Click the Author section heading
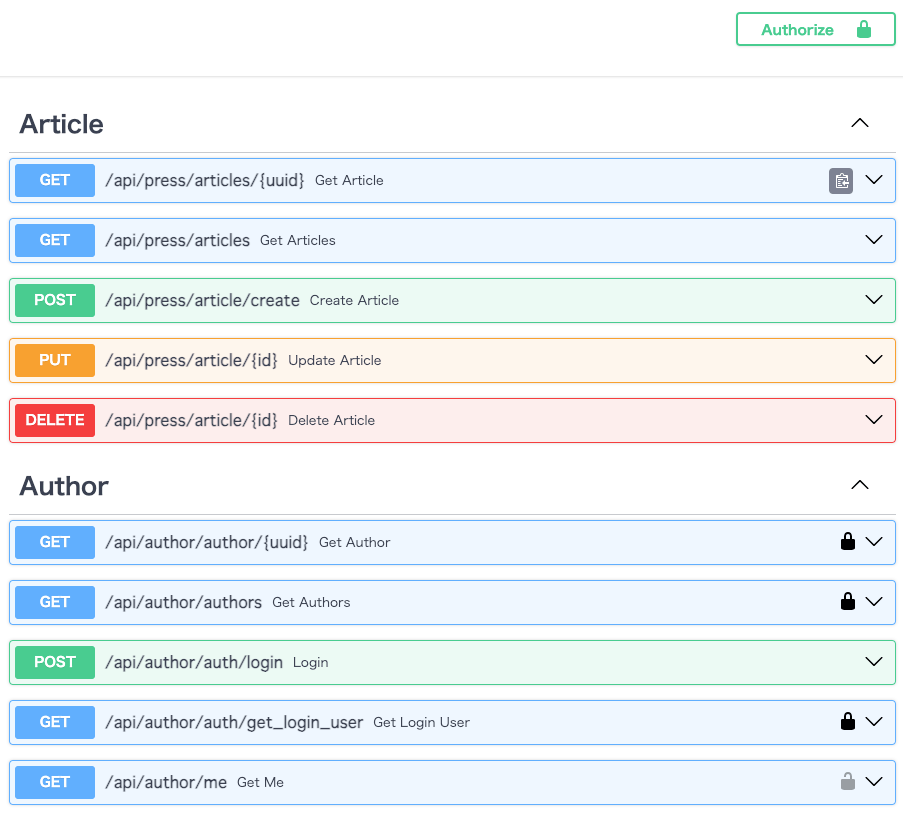 point(64,486)
